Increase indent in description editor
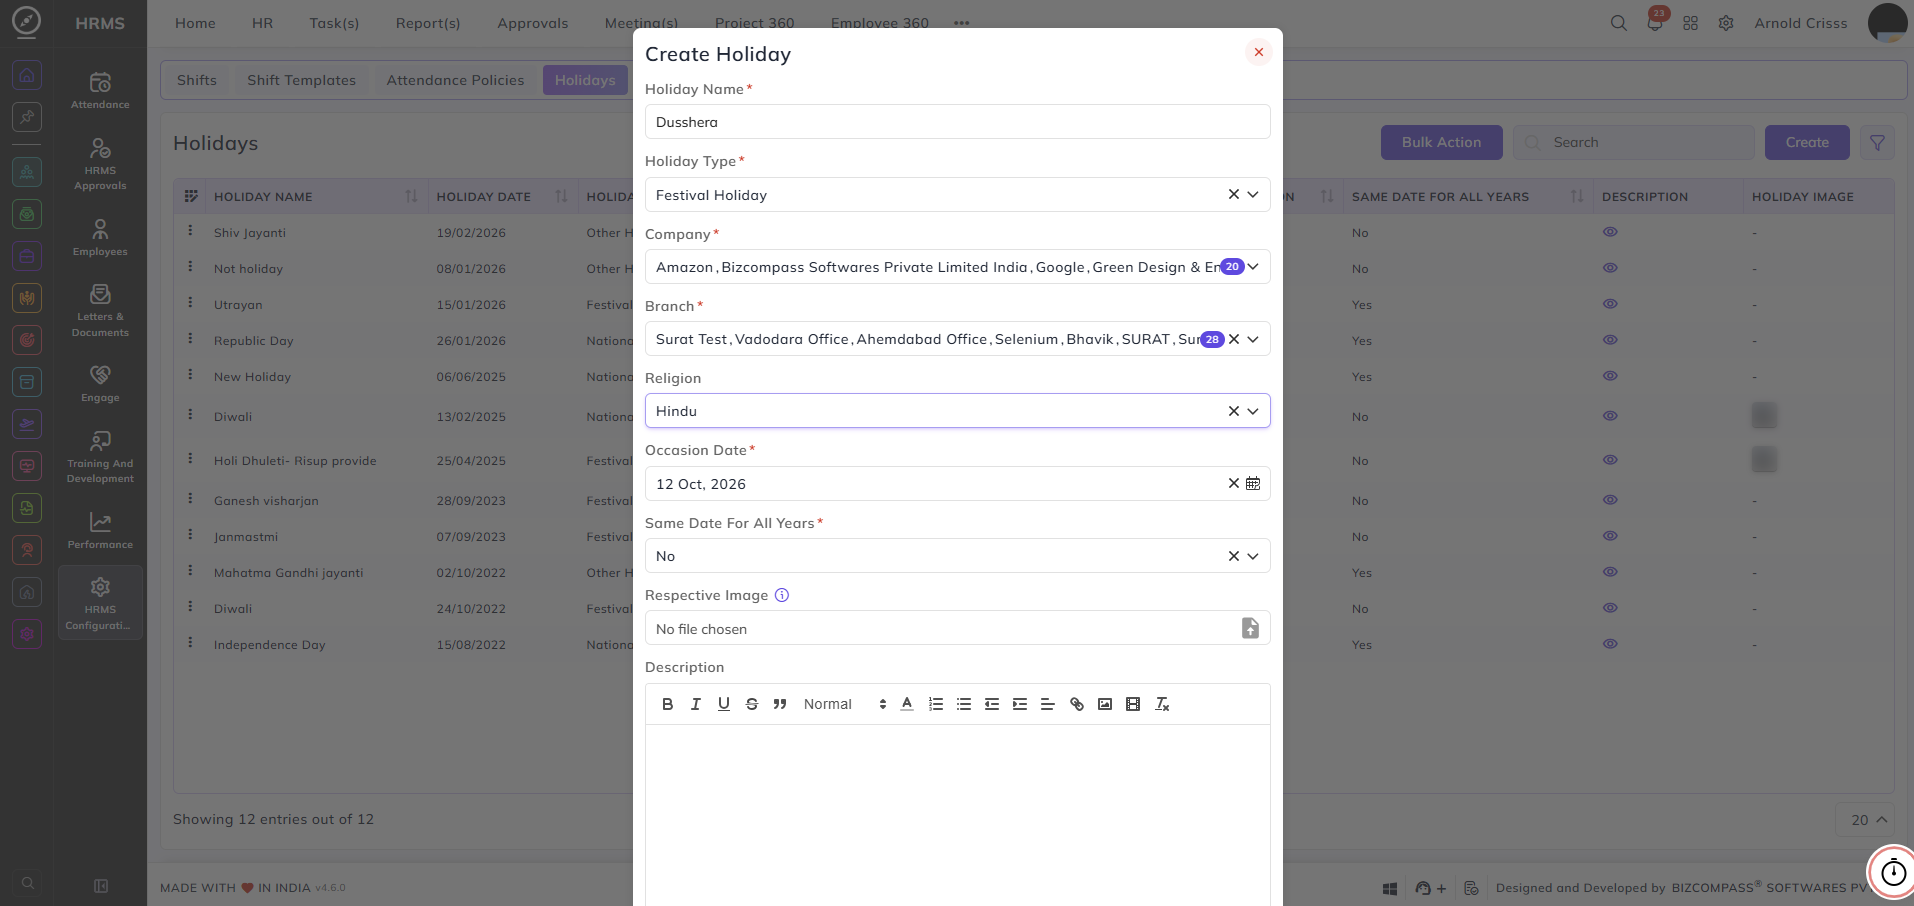 [x=1020, y=704]
